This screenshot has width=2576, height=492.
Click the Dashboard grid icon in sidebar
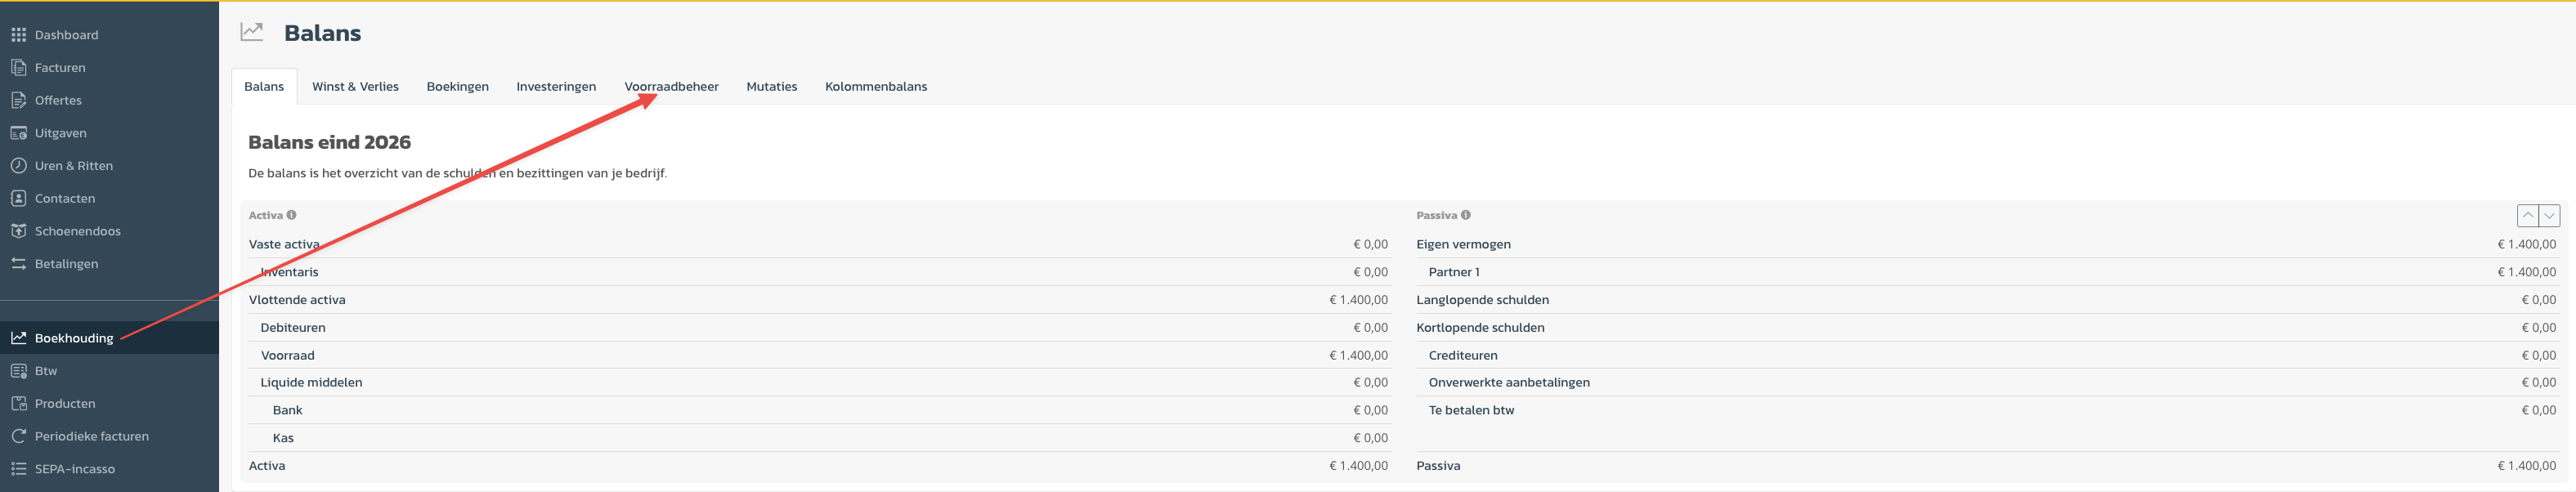pos(18,35)
